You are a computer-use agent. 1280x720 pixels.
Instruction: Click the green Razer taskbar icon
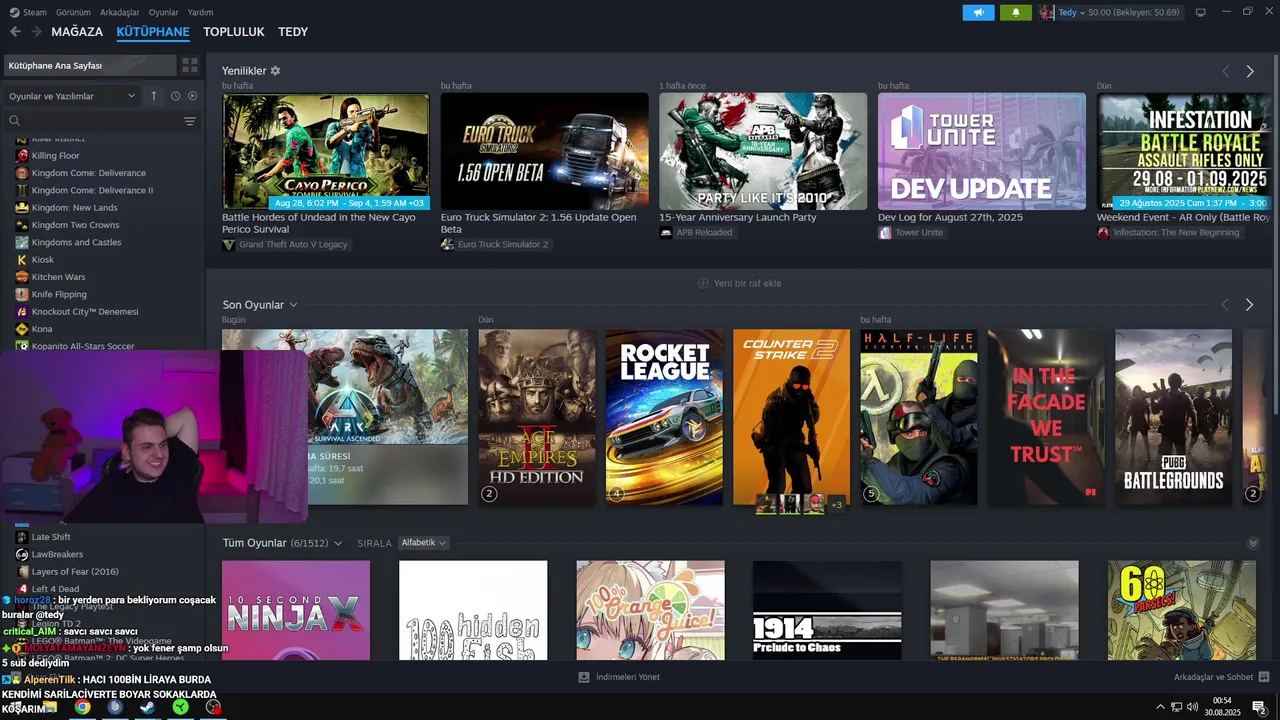point(180,707)
